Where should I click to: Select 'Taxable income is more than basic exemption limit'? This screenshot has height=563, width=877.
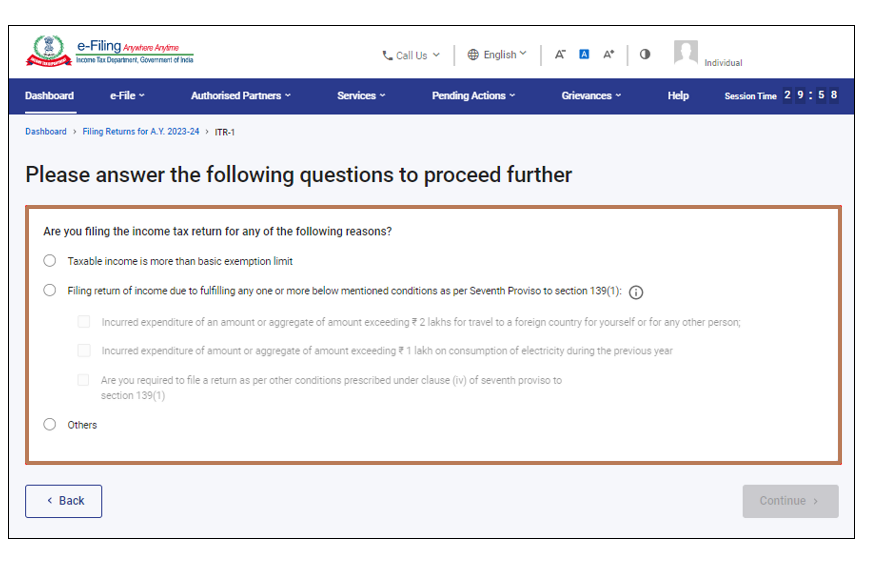point(50,261)
